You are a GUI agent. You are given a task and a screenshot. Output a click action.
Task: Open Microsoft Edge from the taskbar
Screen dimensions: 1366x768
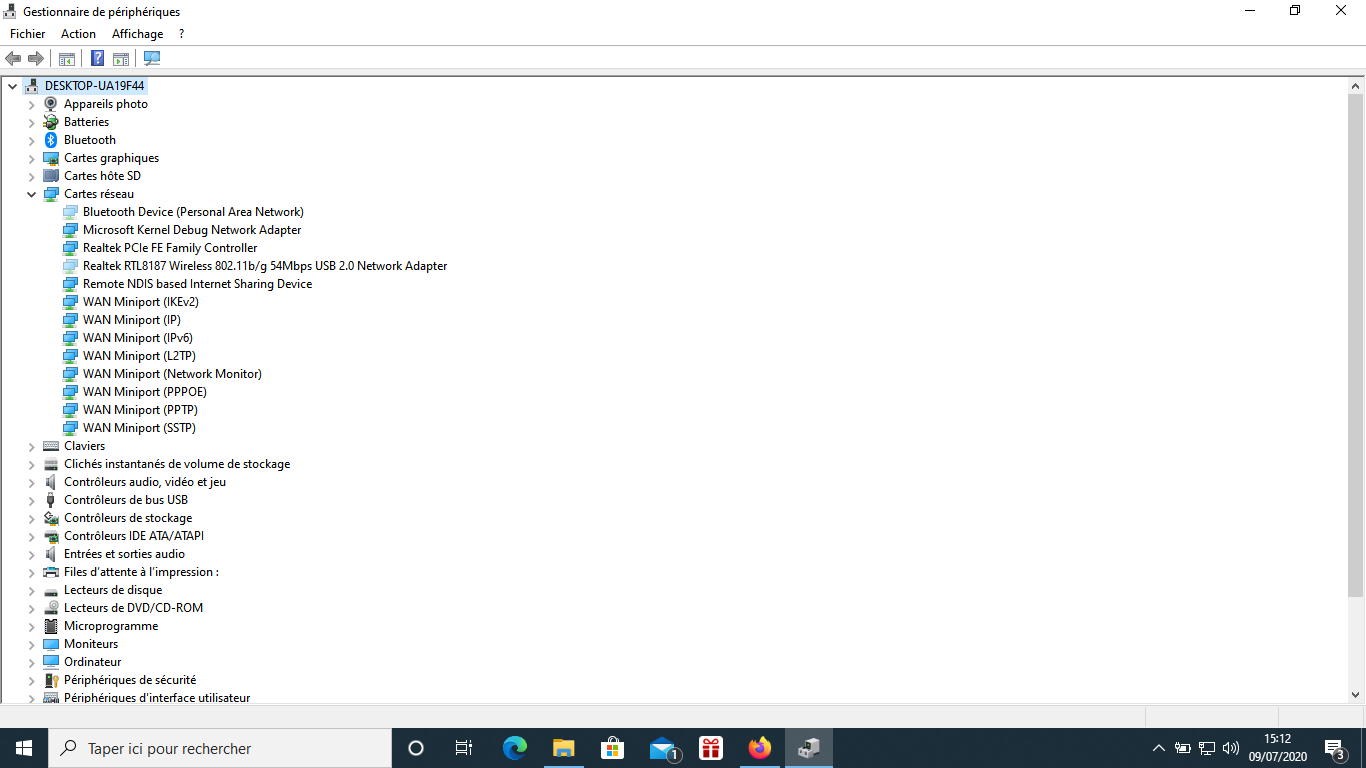click(514, 748)
